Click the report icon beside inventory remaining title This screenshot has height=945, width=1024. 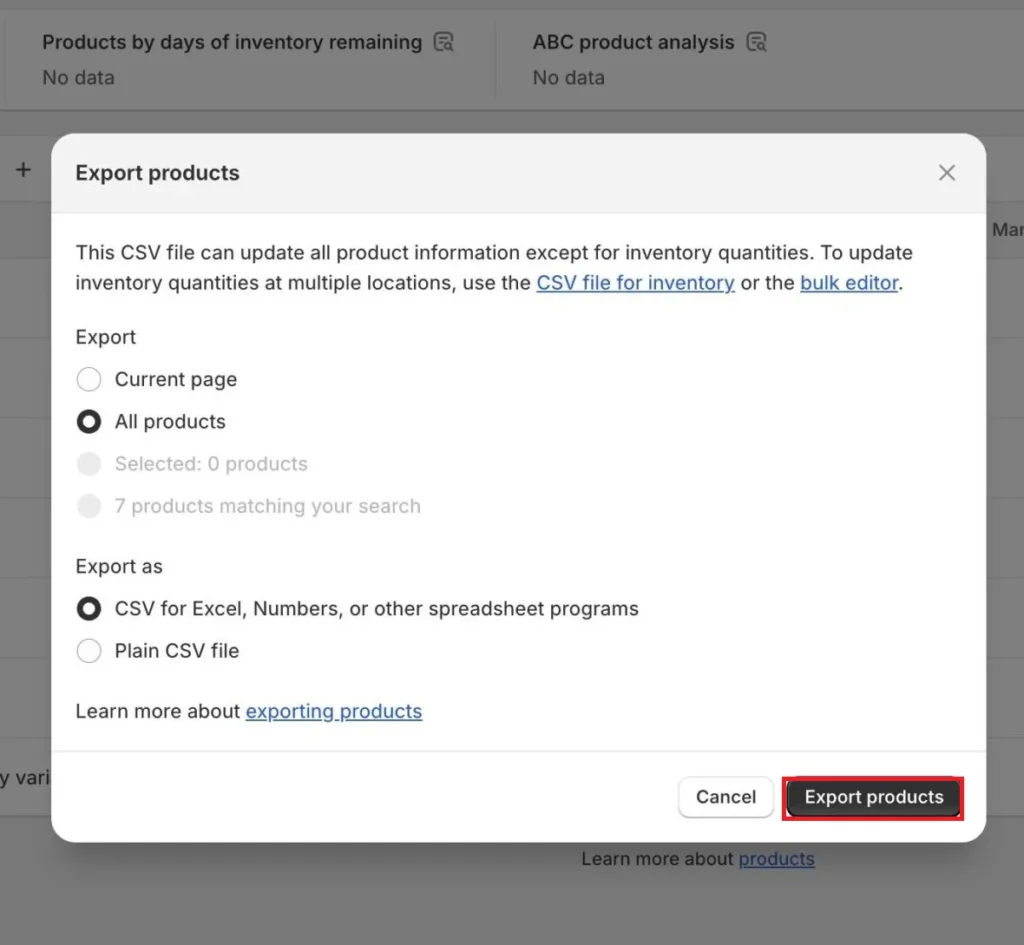click(x=443, y=42)
